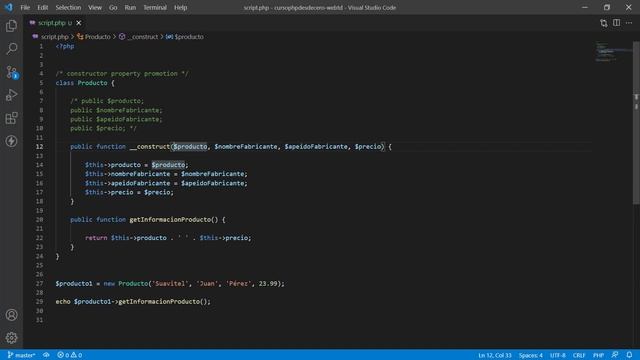Minimize the VS Code window

[x=585, y=7]
